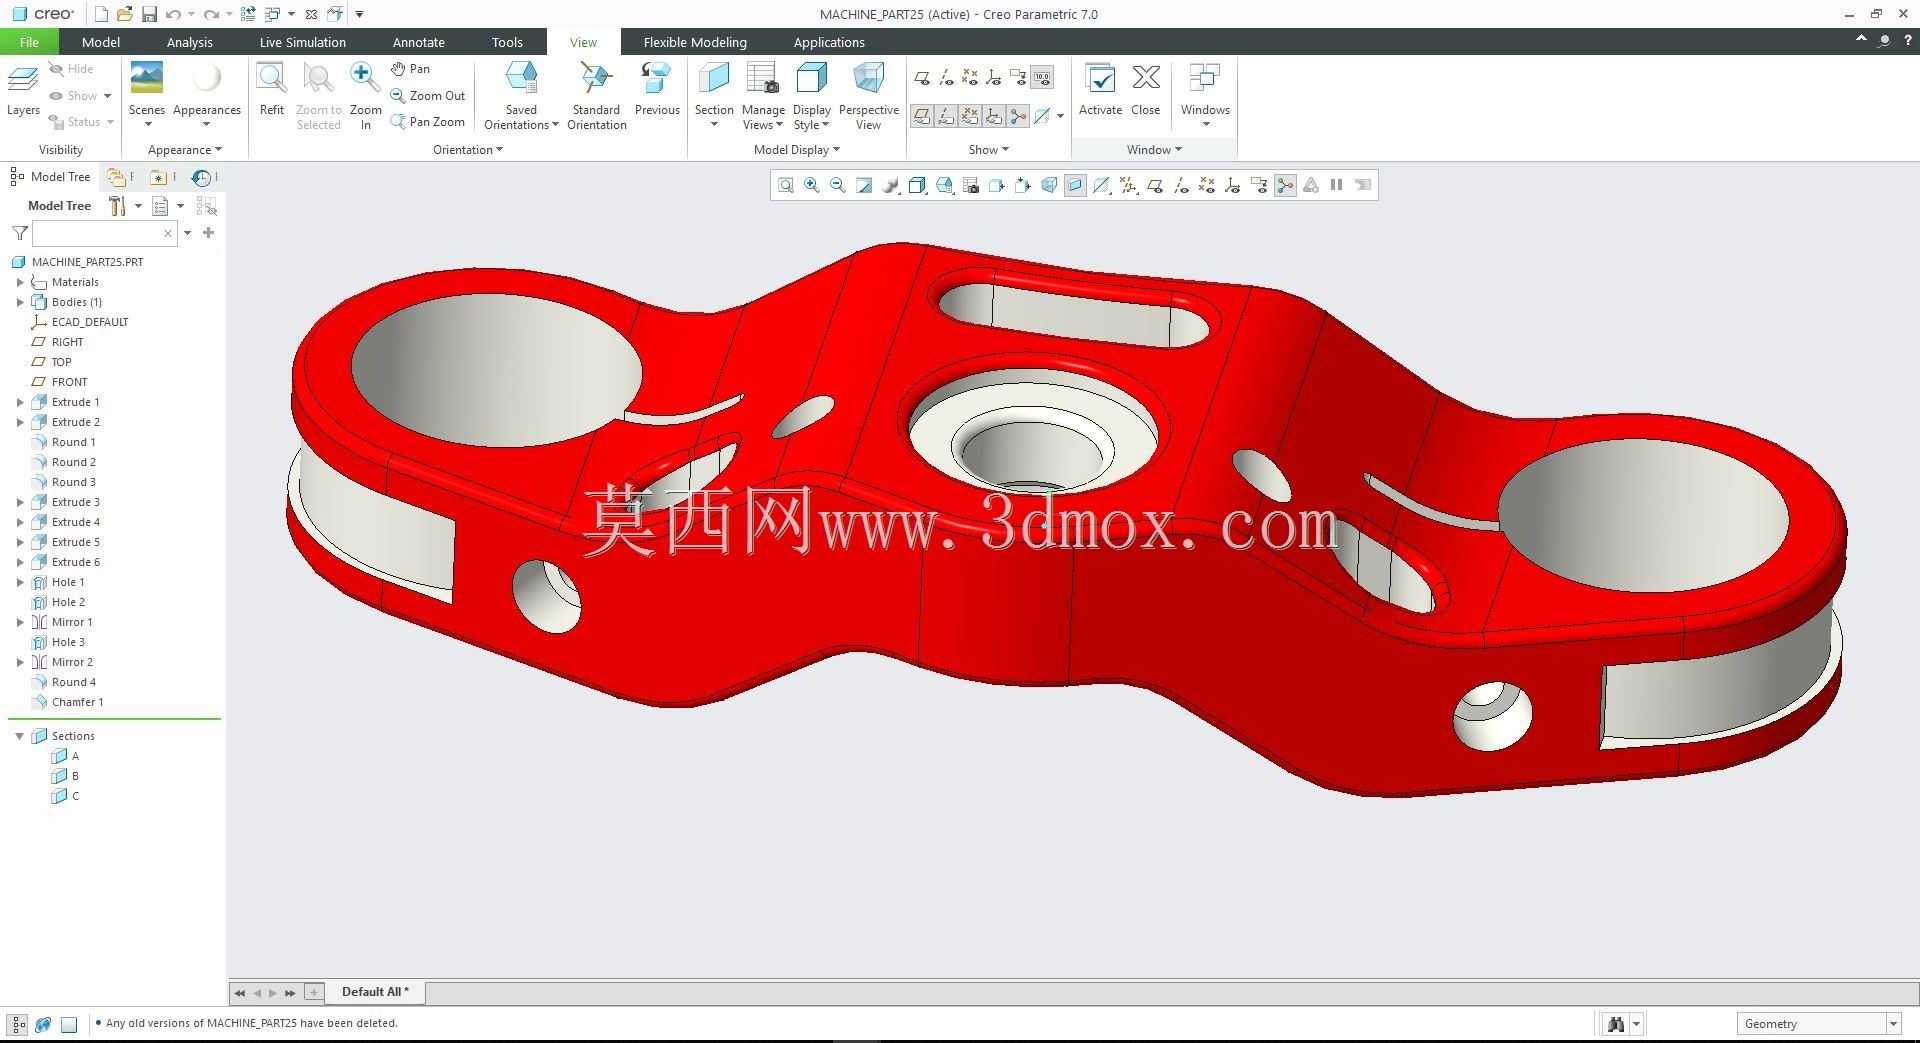Toggle spin center in the graphics toolbar
The image size is (1920, 1043).
(1285, 185)
